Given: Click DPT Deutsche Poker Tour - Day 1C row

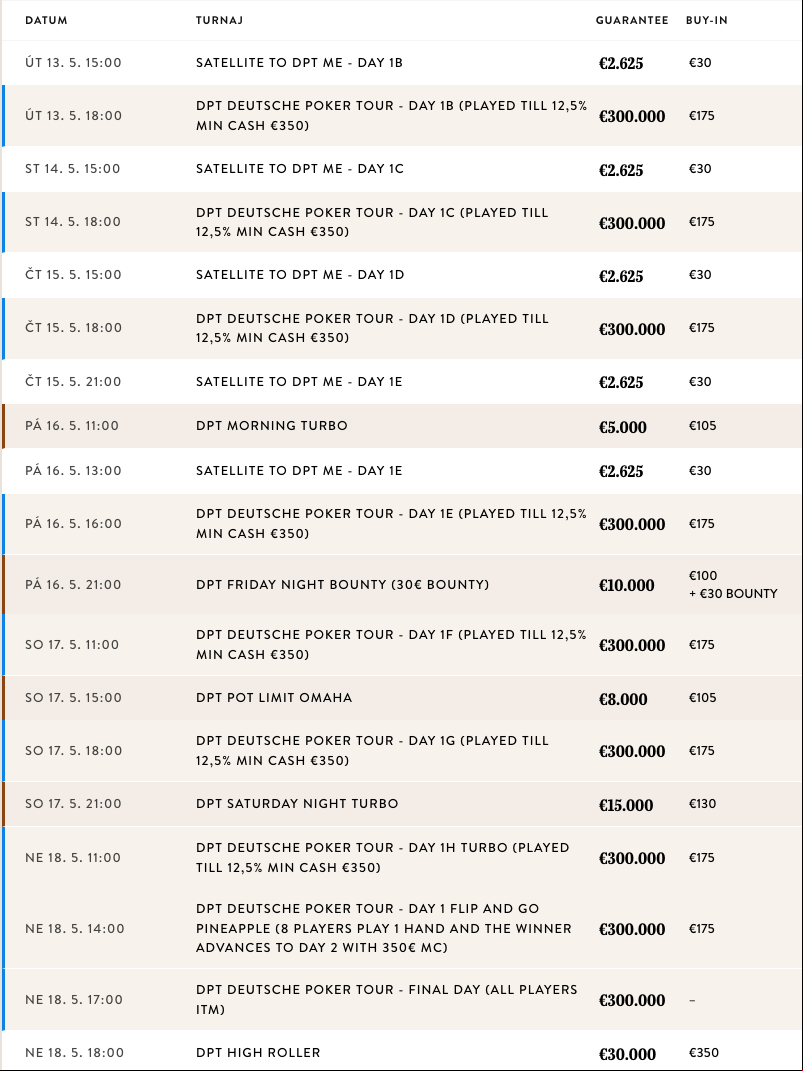Looking at the screenshot, I should (402, 222).
